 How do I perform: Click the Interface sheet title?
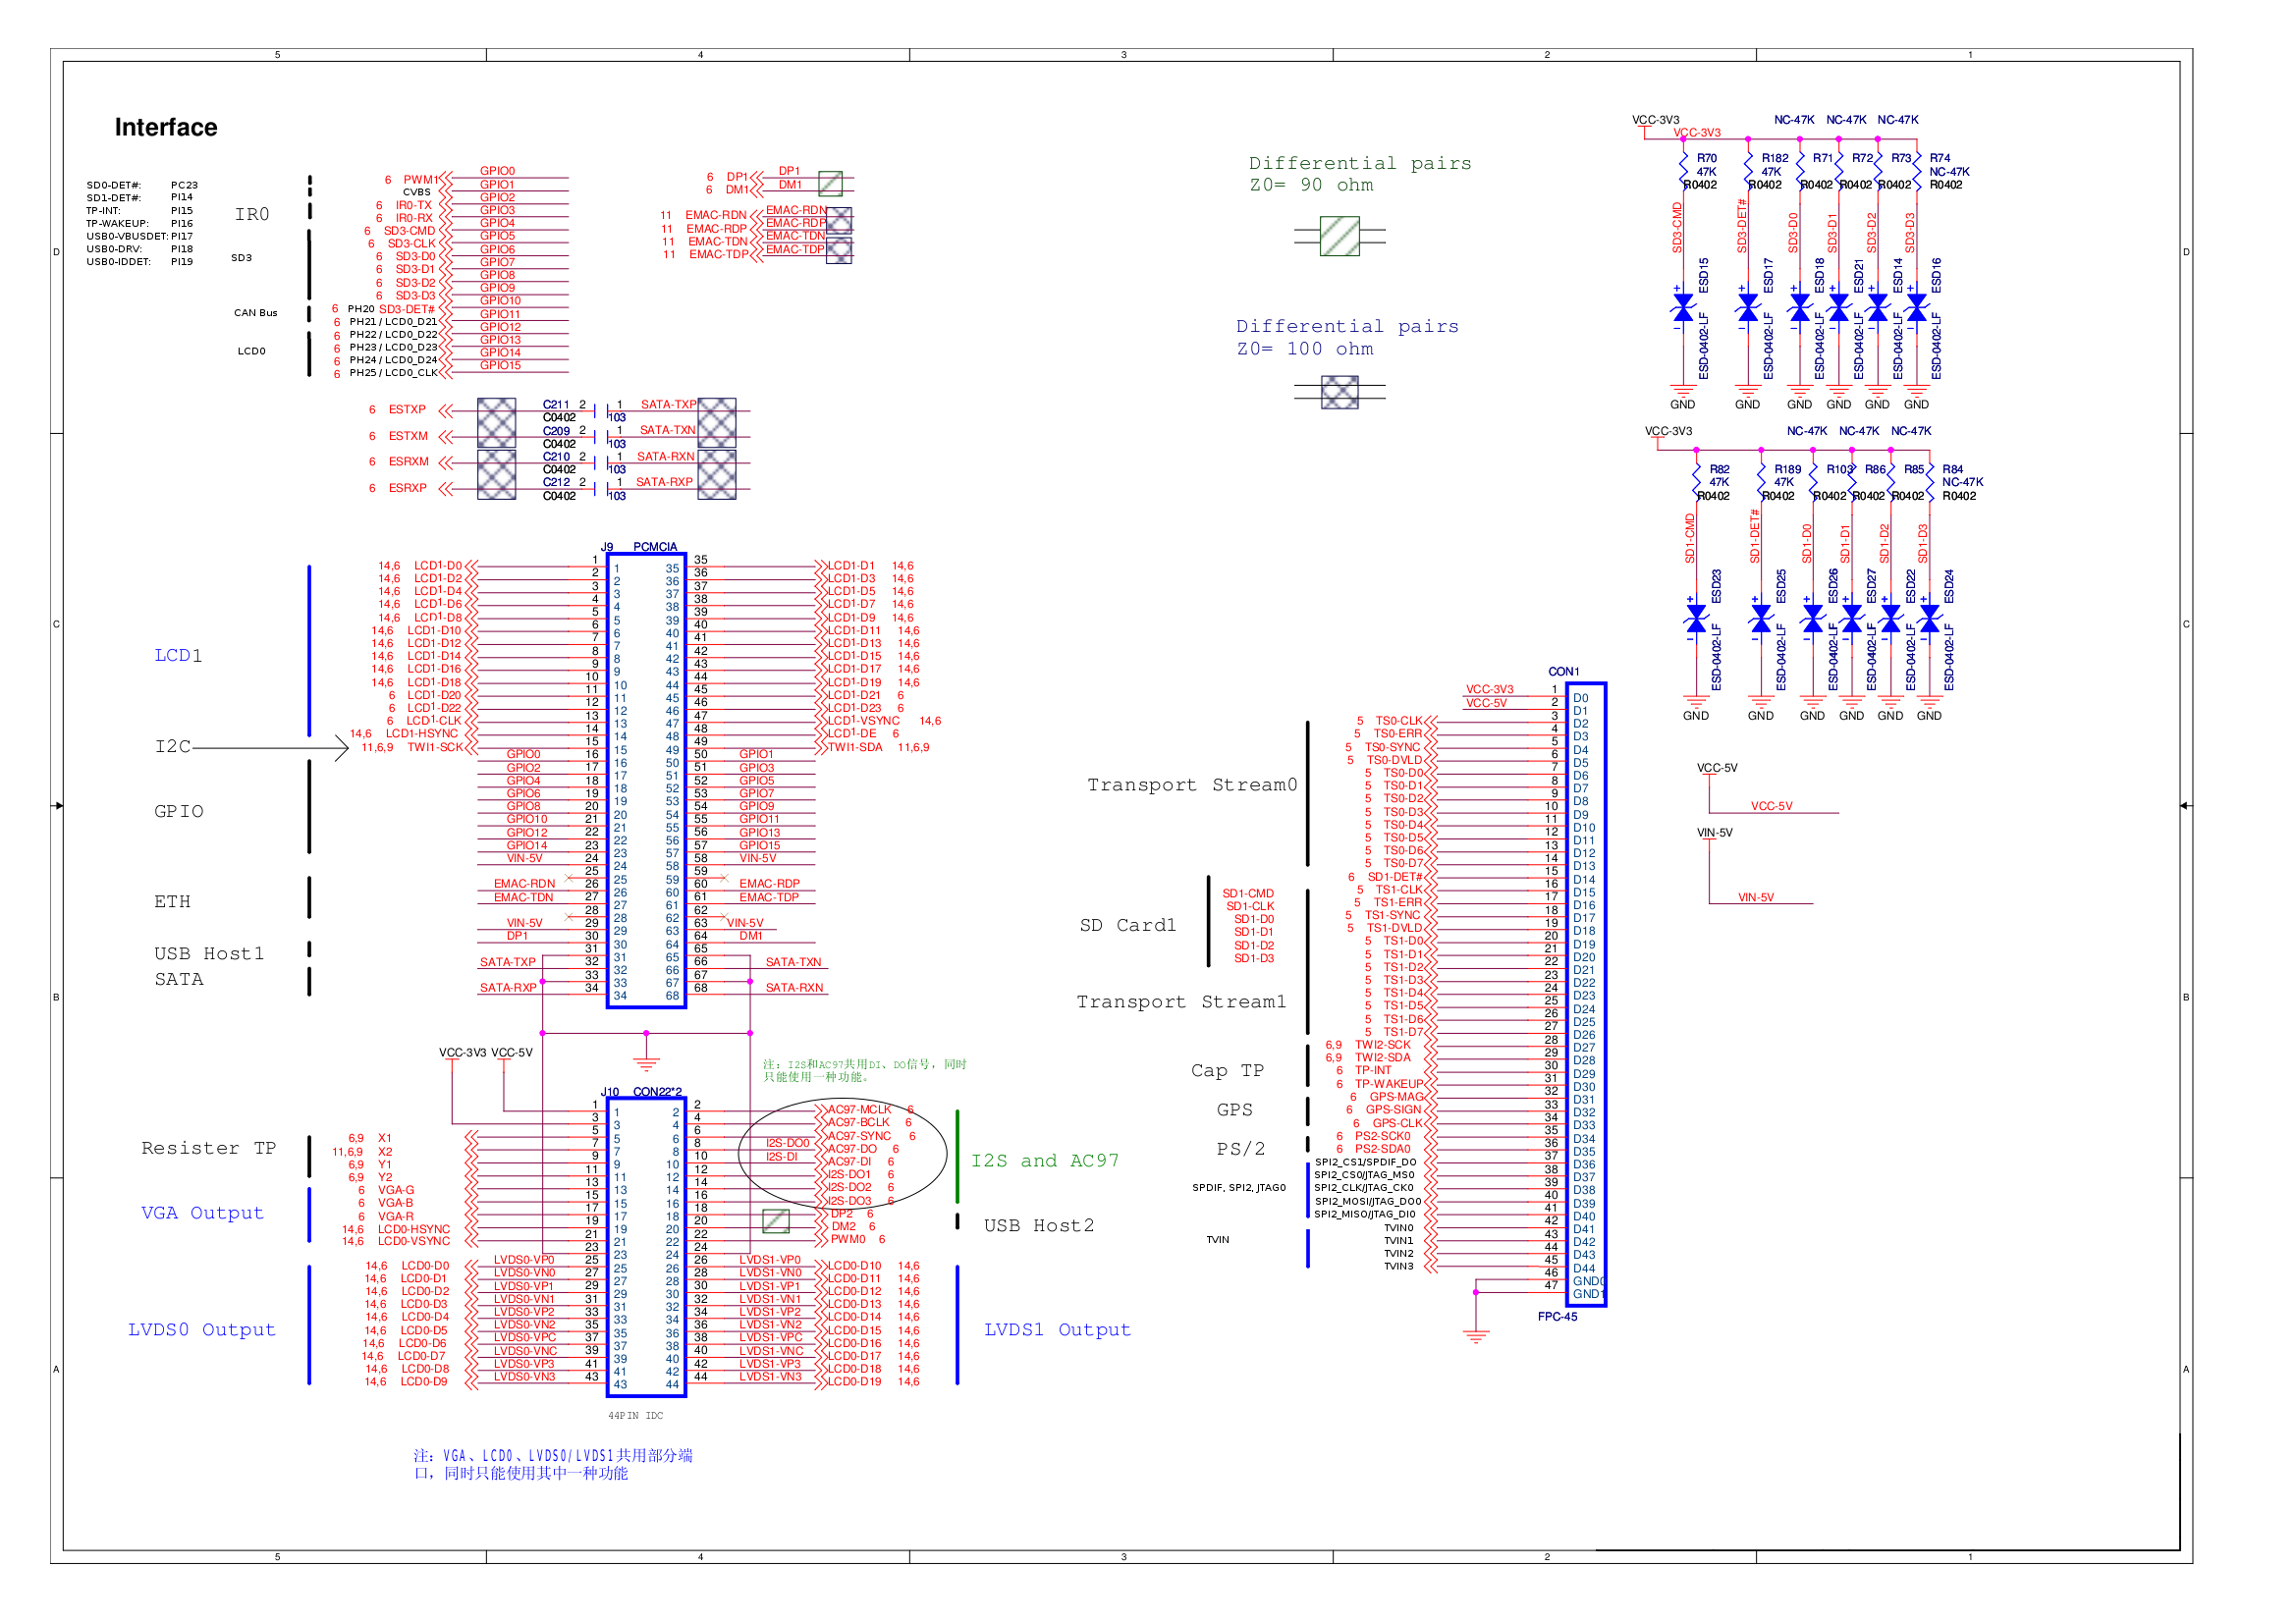click(166, 127)
